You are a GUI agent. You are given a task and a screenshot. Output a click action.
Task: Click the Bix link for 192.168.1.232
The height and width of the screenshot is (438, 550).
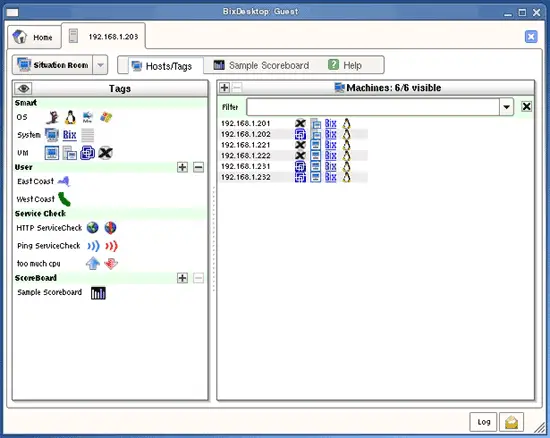tap(330, 177)
